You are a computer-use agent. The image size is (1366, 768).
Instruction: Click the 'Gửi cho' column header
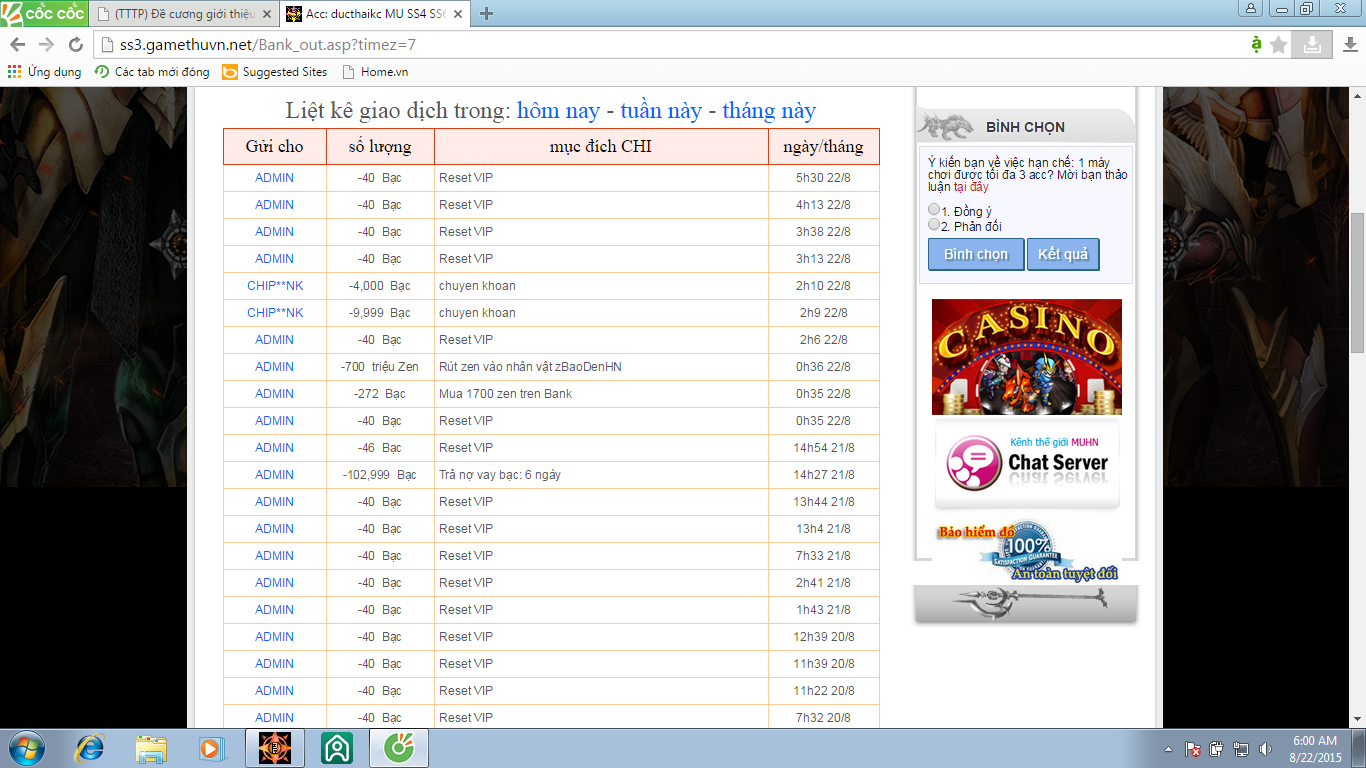[275, 146]
